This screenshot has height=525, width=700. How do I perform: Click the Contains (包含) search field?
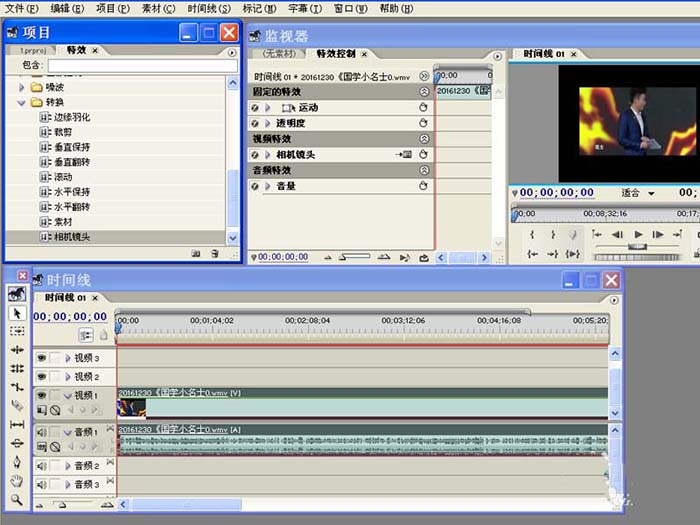[143, 66]
